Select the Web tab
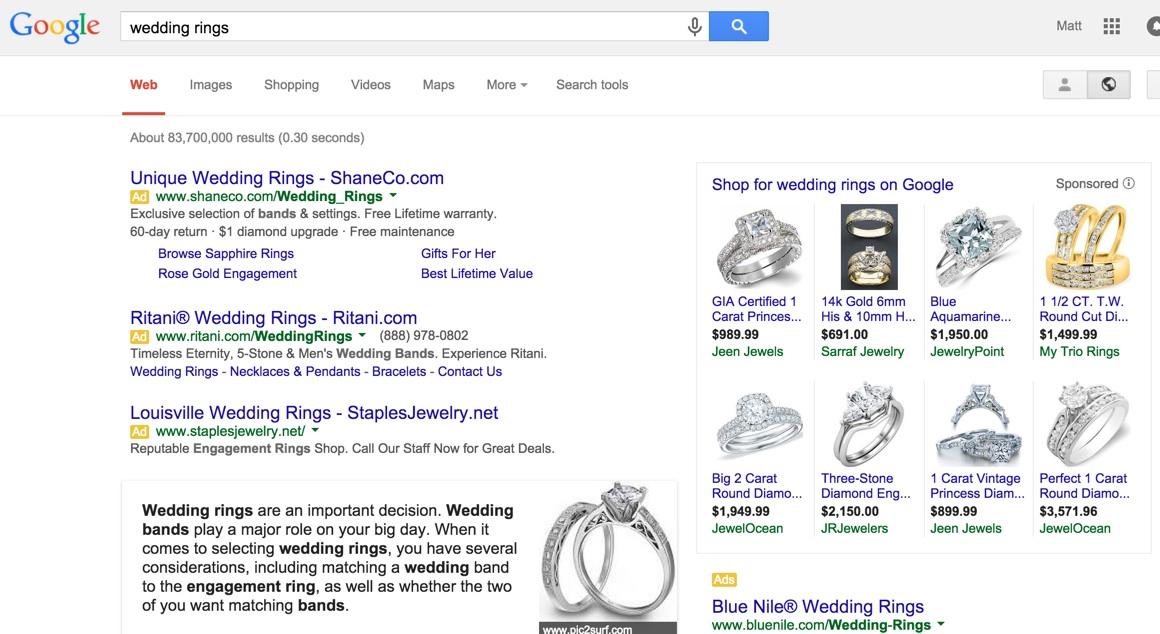1160x634 pixels. (x=144, y=84)
